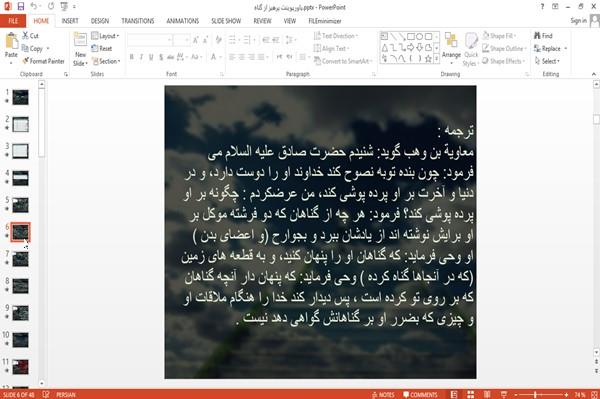600x399 pixels.
Task: Toggle the Comments pane in status bar
Action: pos(420,395)
